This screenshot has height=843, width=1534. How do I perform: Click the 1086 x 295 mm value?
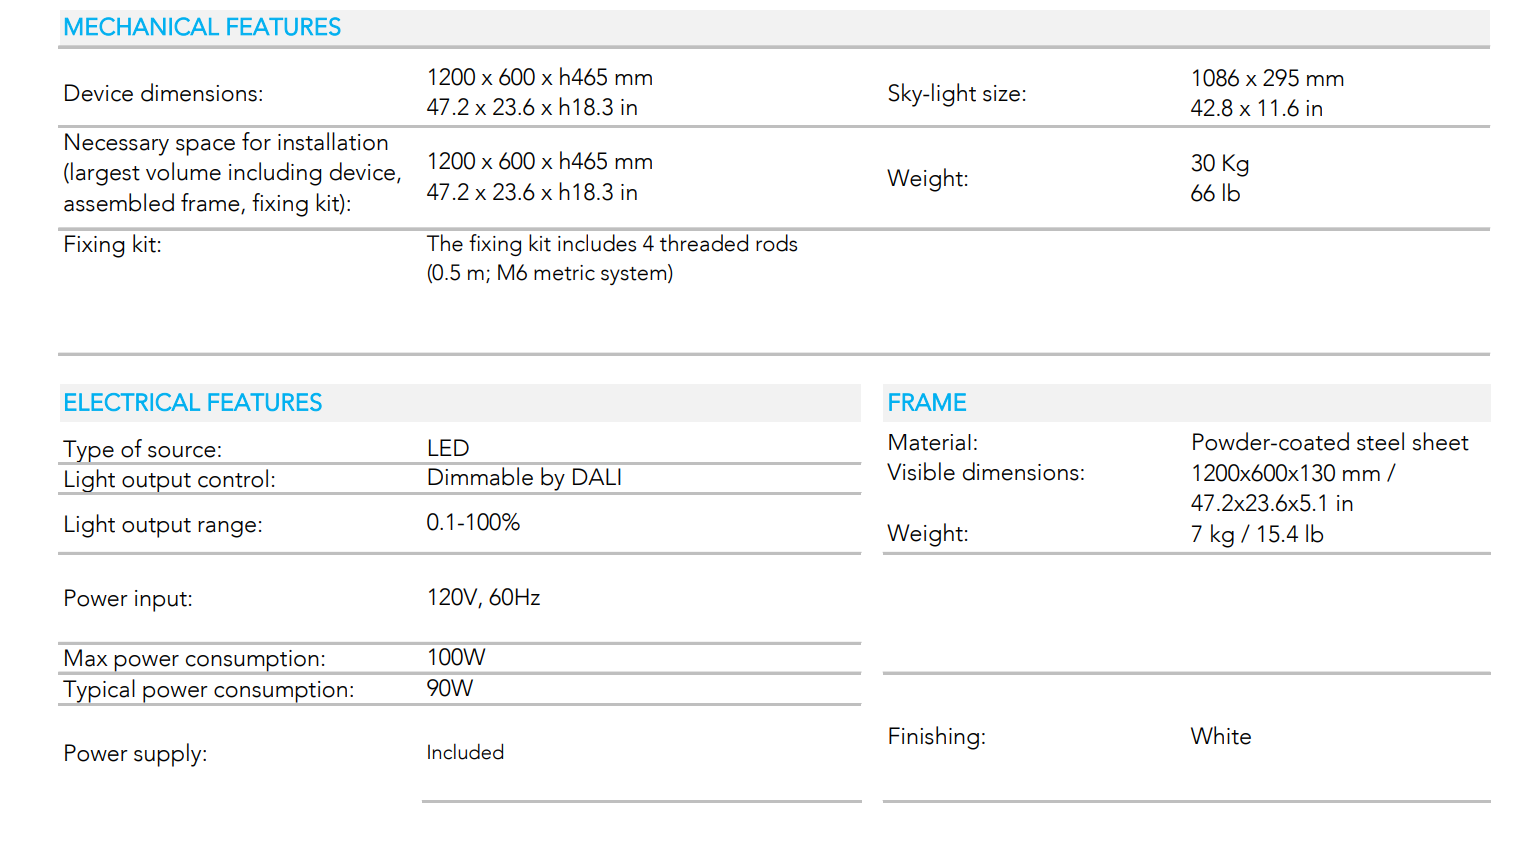click(1267, 78)
